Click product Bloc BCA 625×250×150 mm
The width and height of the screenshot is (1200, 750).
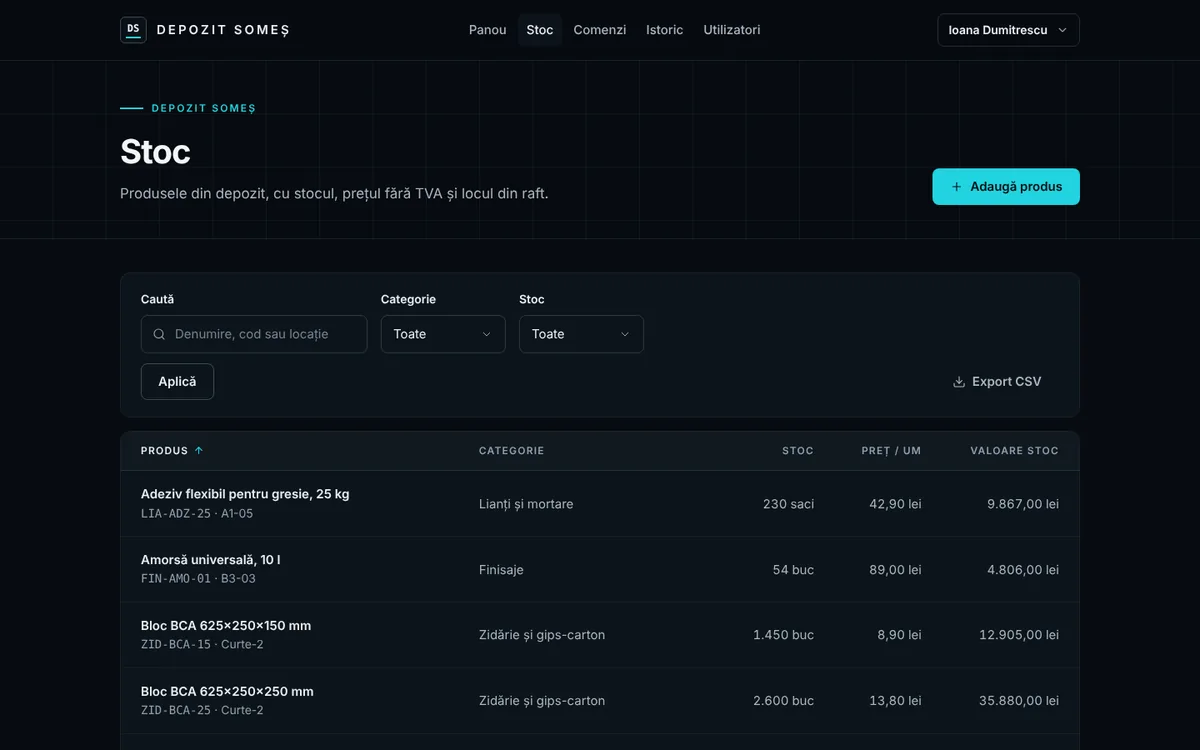pyautogui.click(x=226, y=626)
